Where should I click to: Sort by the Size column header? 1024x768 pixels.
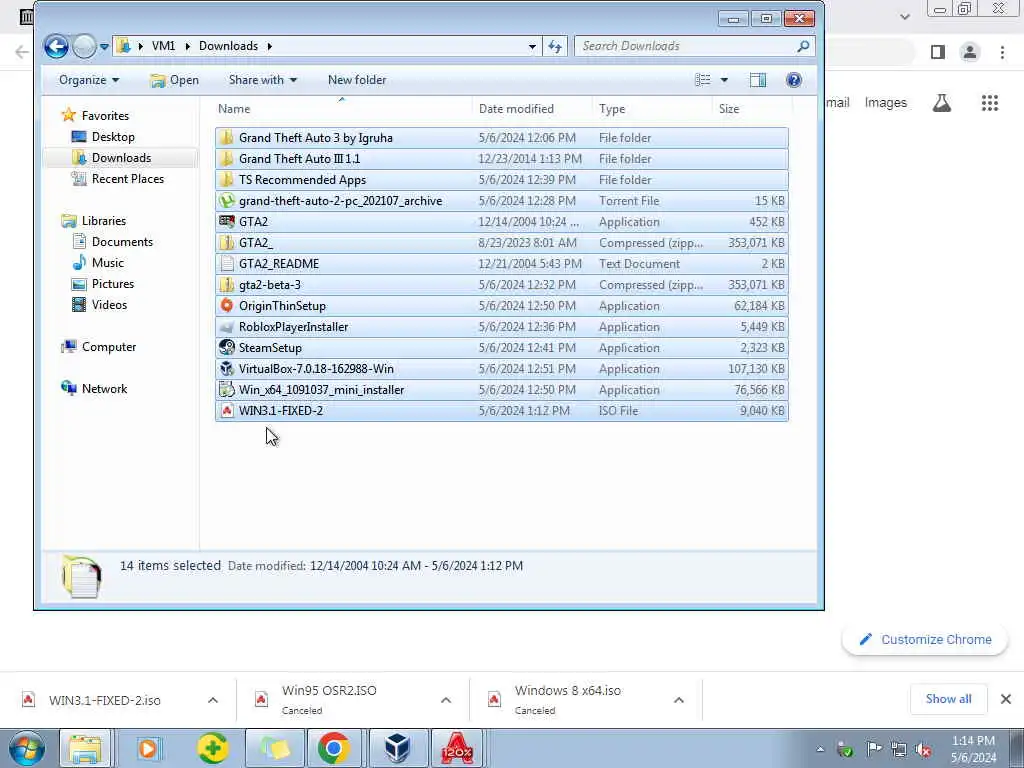coord(729,109)
